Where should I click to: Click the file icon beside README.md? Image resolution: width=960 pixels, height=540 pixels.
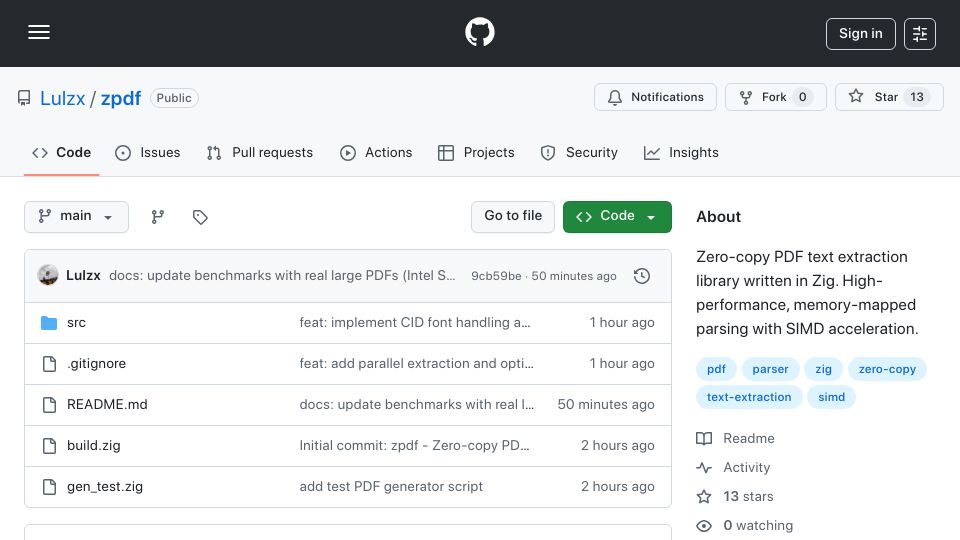pyautogui.click(x=49, y=405)
